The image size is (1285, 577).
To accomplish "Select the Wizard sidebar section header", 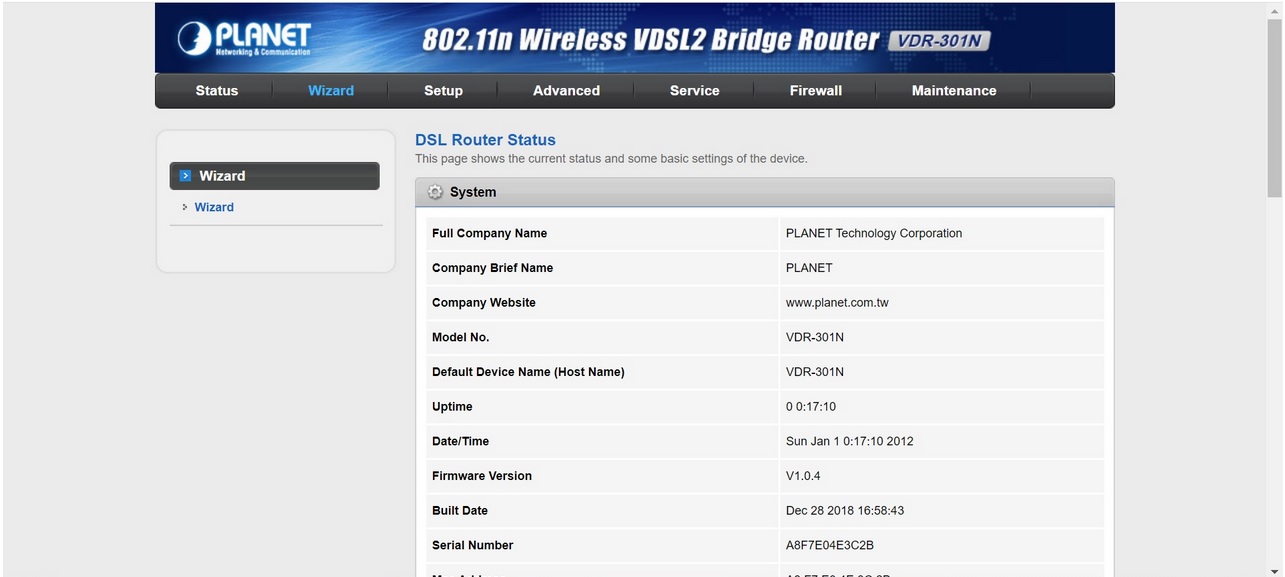I will 275,176.
